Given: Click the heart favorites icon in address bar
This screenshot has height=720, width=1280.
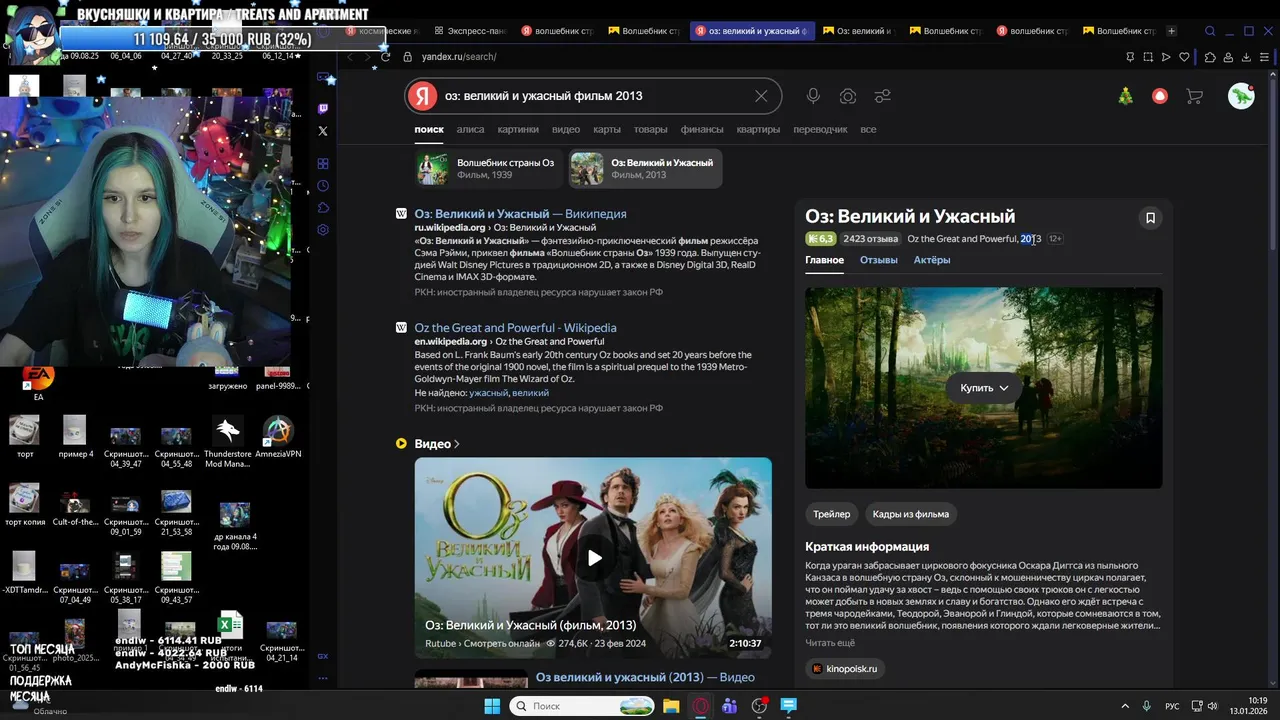Looking at the screenshot, I should [x=1184, y=57].
